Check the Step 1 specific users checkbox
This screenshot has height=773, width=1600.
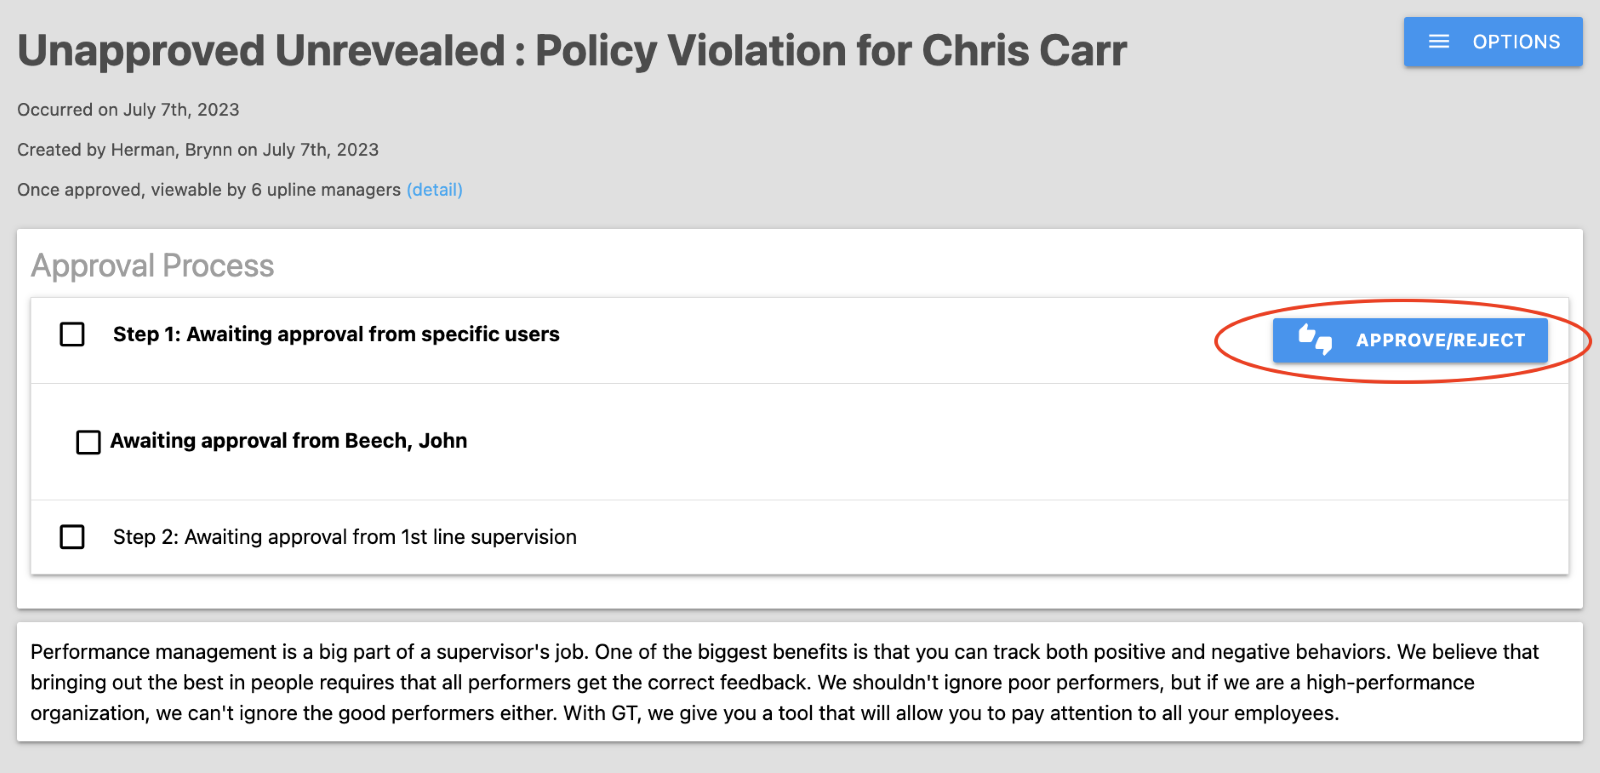(72, 334)
